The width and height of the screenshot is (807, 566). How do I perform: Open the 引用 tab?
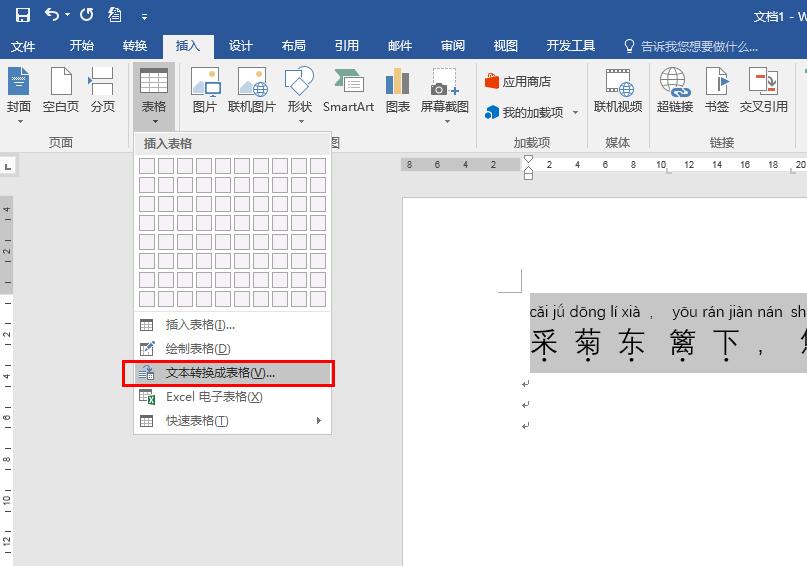(x=346, y=46)
